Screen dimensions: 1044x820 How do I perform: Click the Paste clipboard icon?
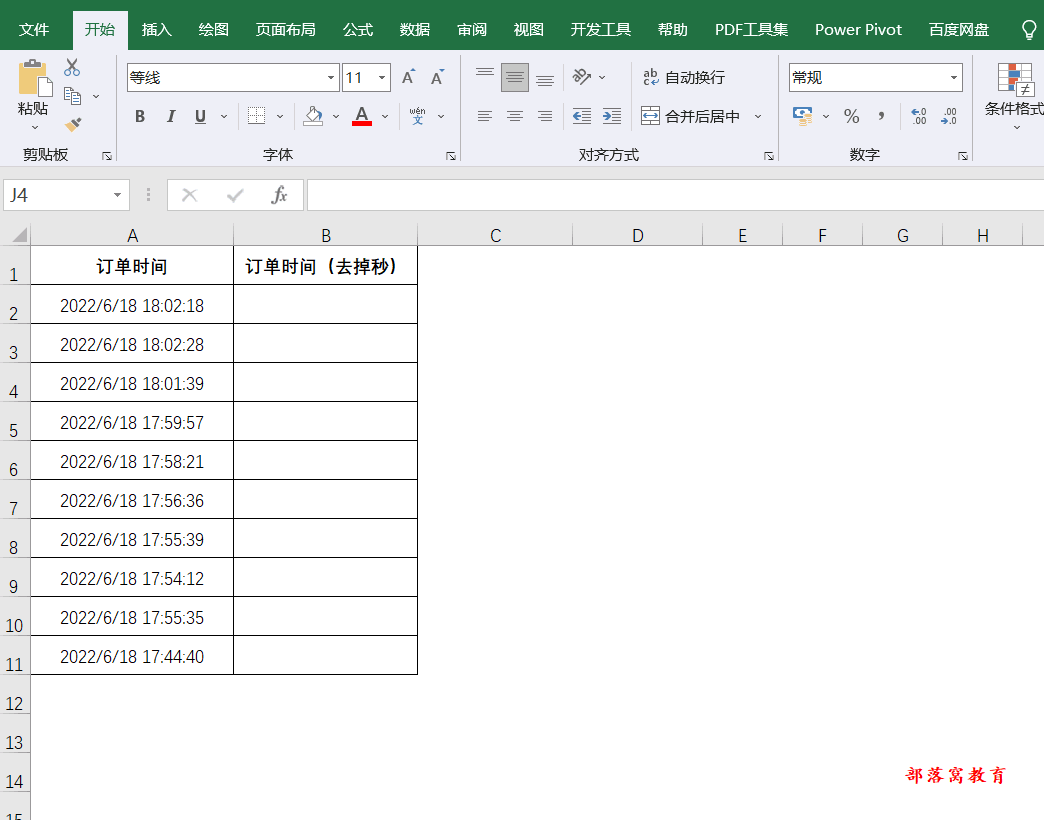pyautogui.click(x=33, y=77)
